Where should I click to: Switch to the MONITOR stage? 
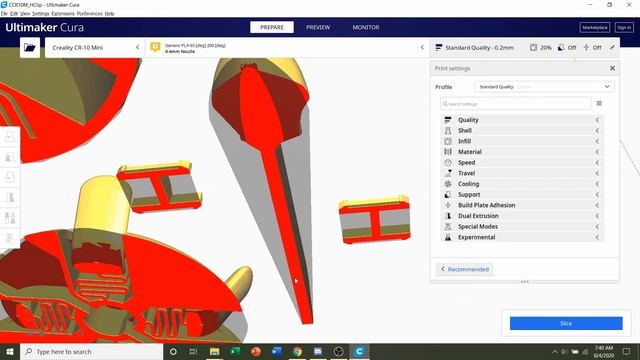point(366,27)
